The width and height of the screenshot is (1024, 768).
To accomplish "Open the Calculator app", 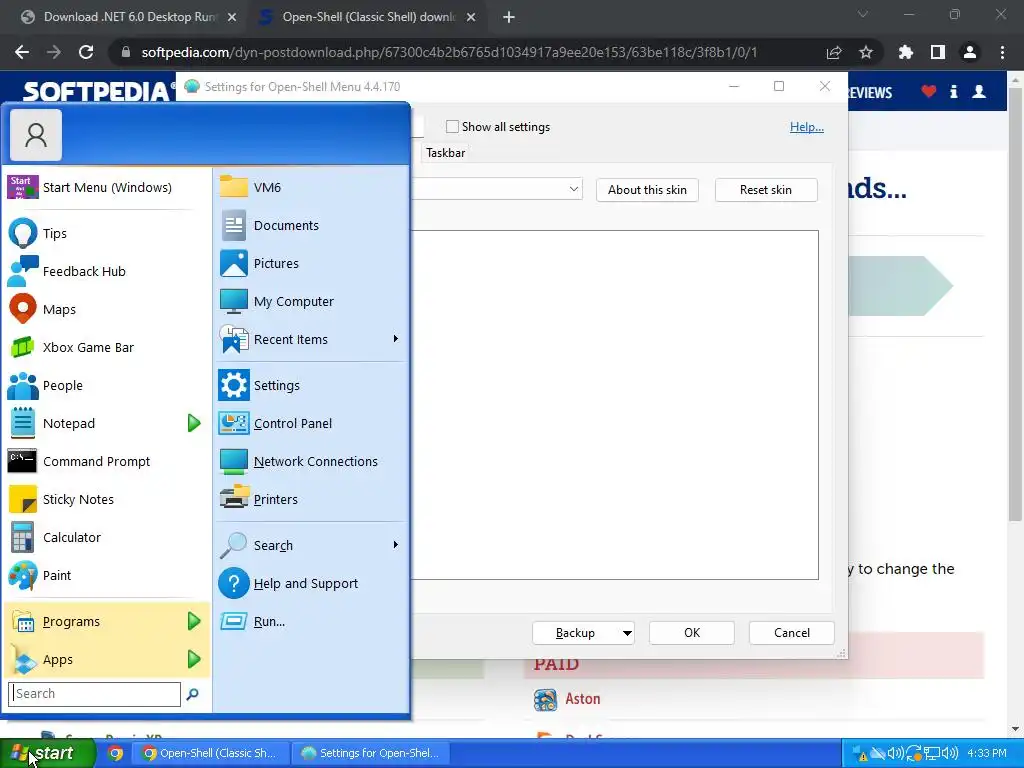I will click(106, 537).
